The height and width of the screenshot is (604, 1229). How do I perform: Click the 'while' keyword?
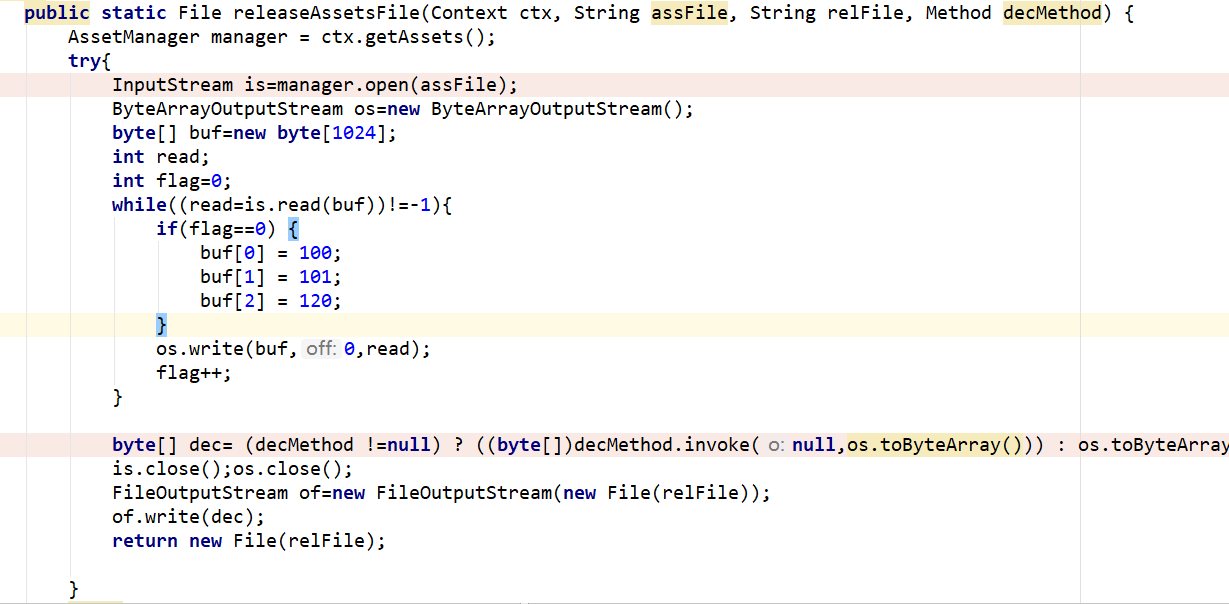pos(139,205)
